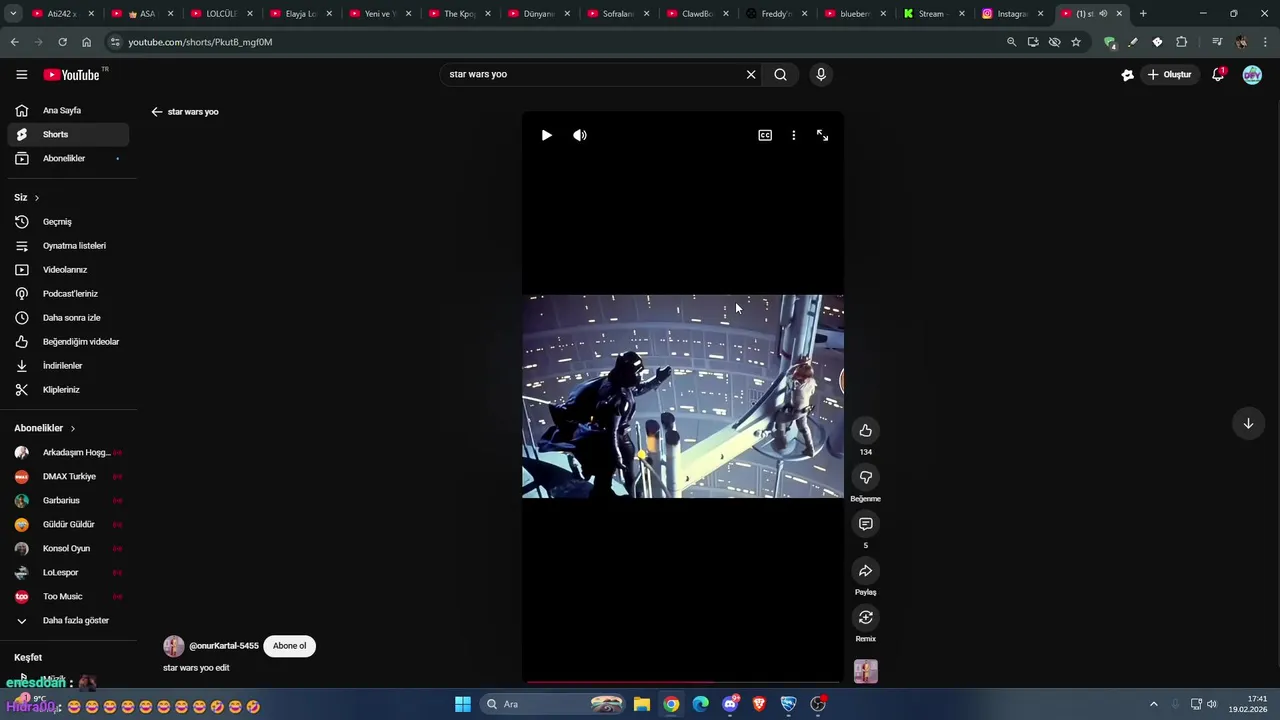Open Podcast'leriniz
The width and height of the screenshot is (1280, 720).
point(68,294)
